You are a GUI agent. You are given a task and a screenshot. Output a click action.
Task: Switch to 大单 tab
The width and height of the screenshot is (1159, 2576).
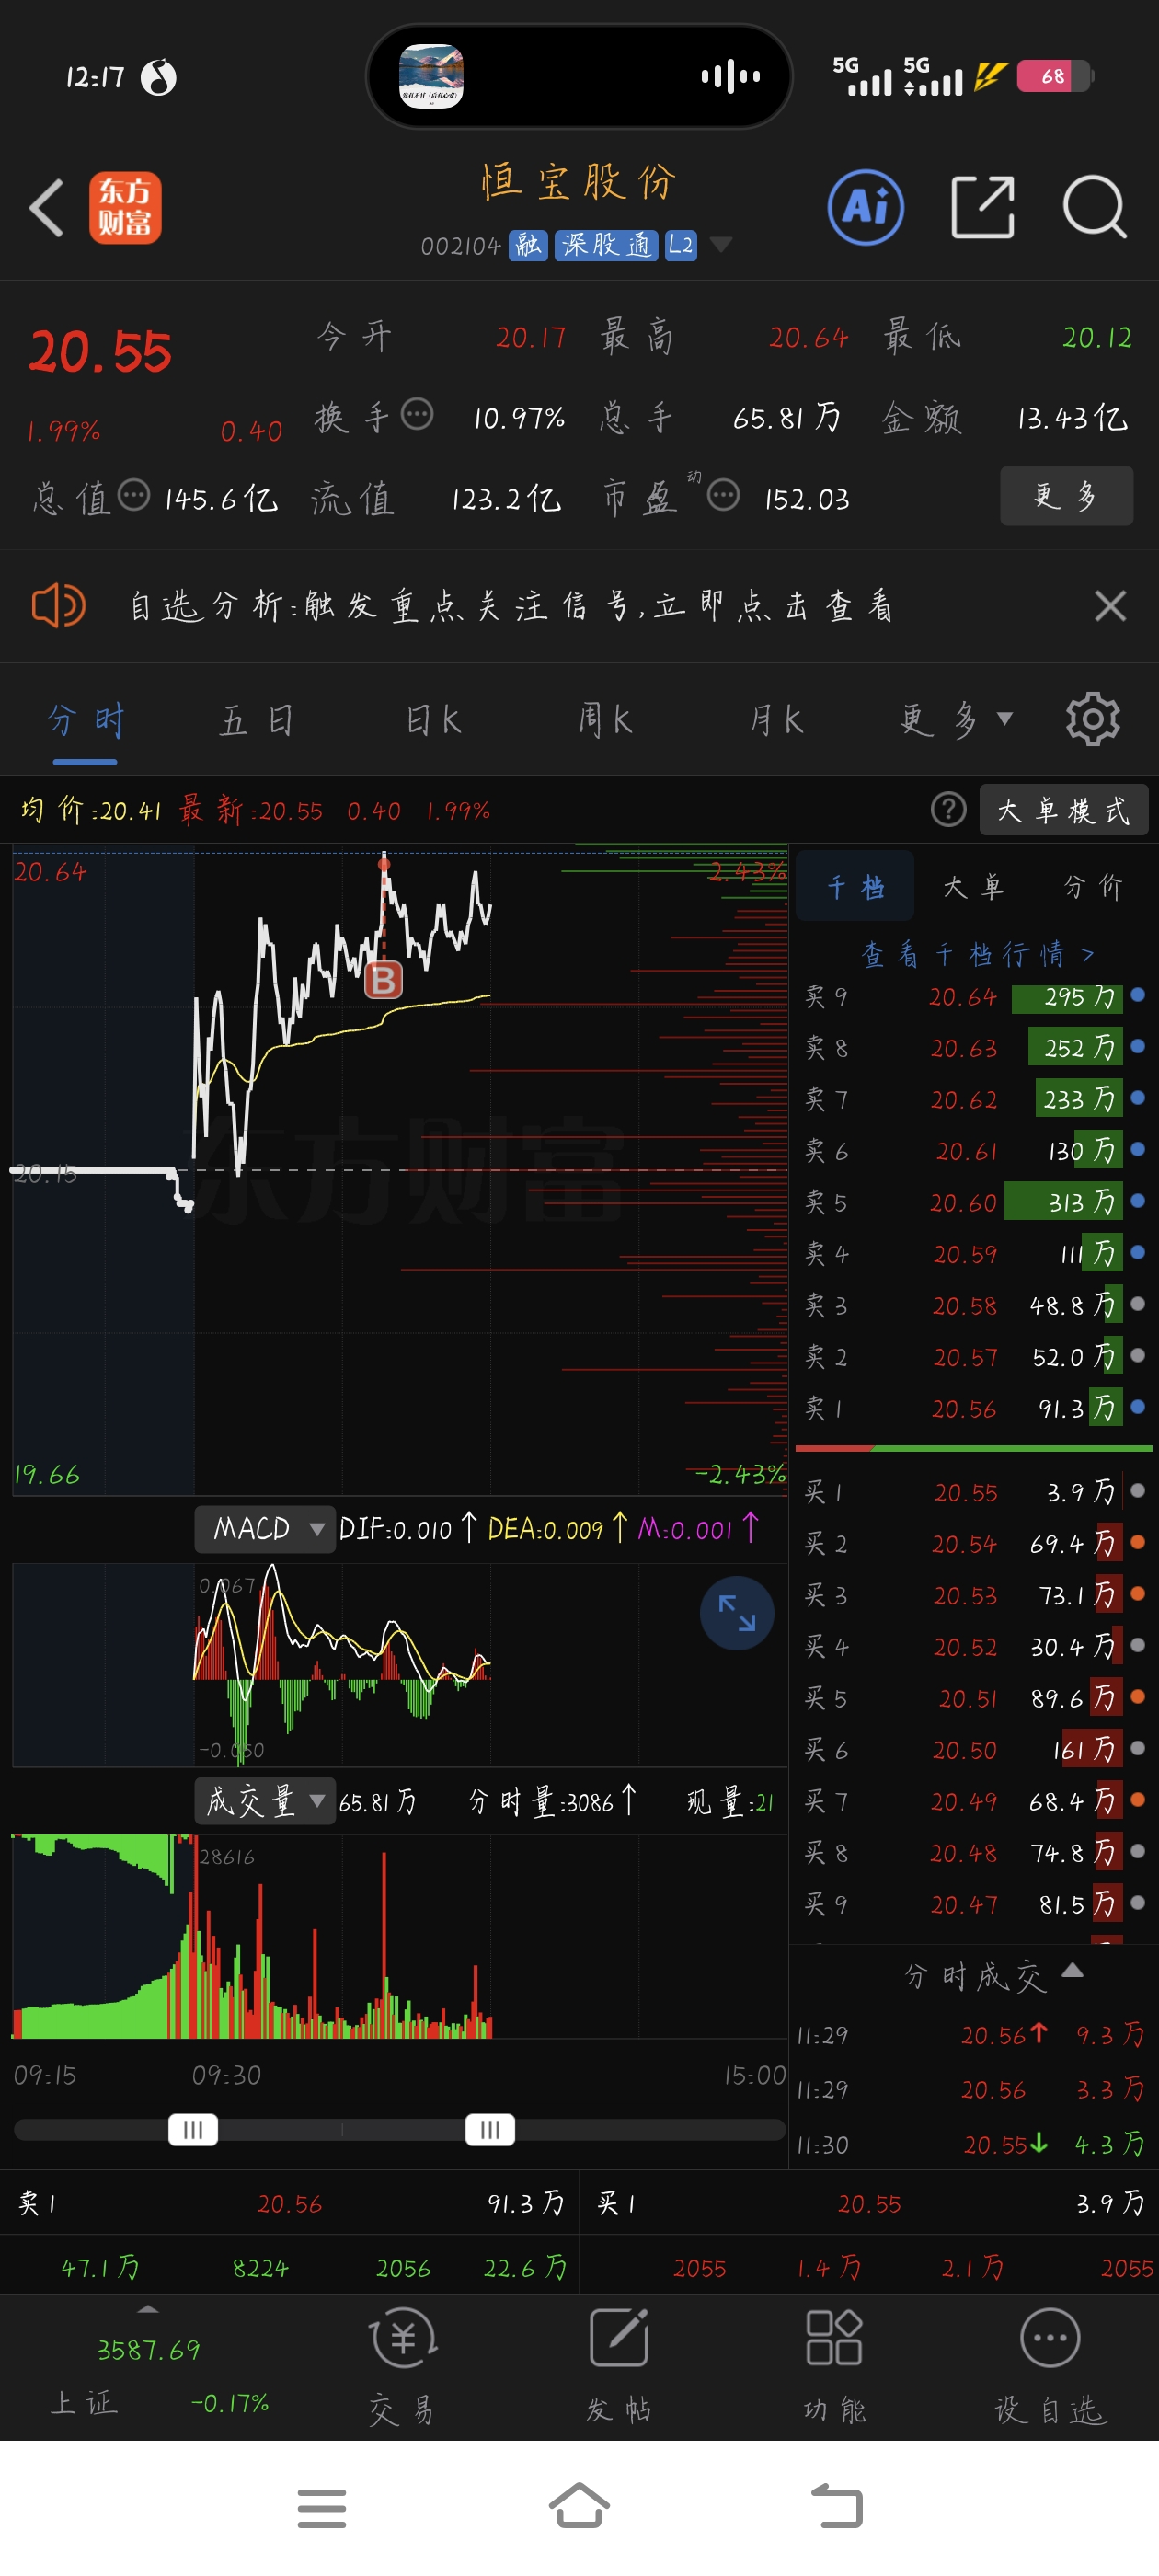(x=973, y=886)
